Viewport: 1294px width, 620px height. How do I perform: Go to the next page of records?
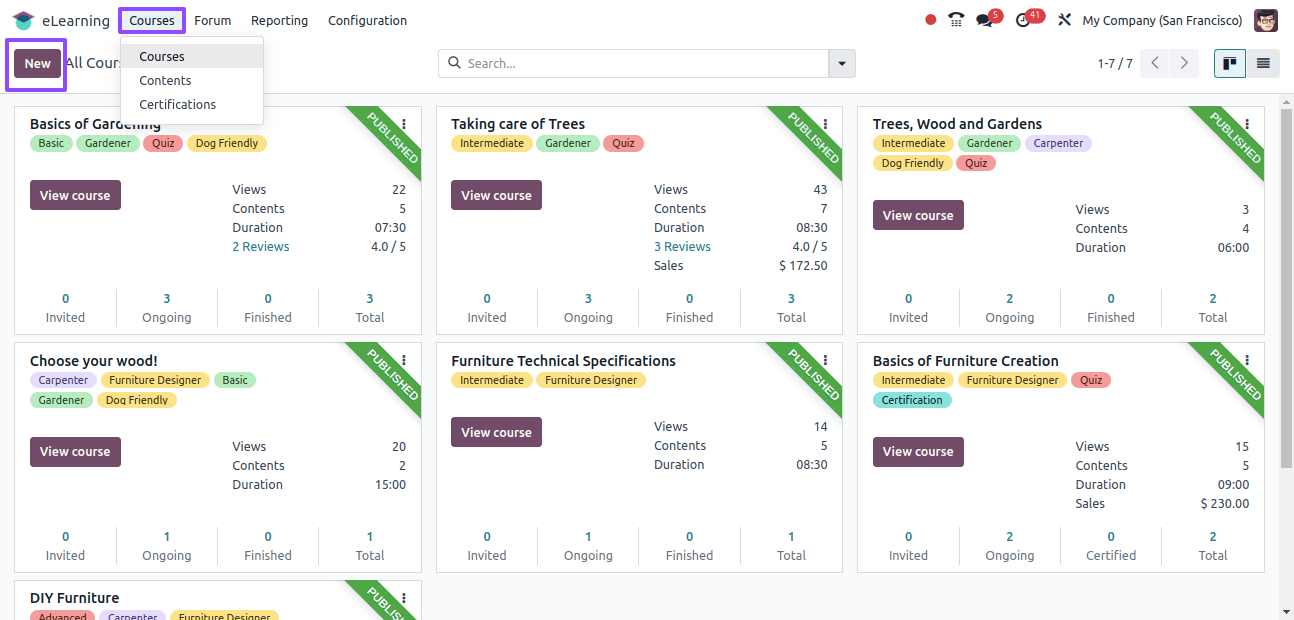1184,63
